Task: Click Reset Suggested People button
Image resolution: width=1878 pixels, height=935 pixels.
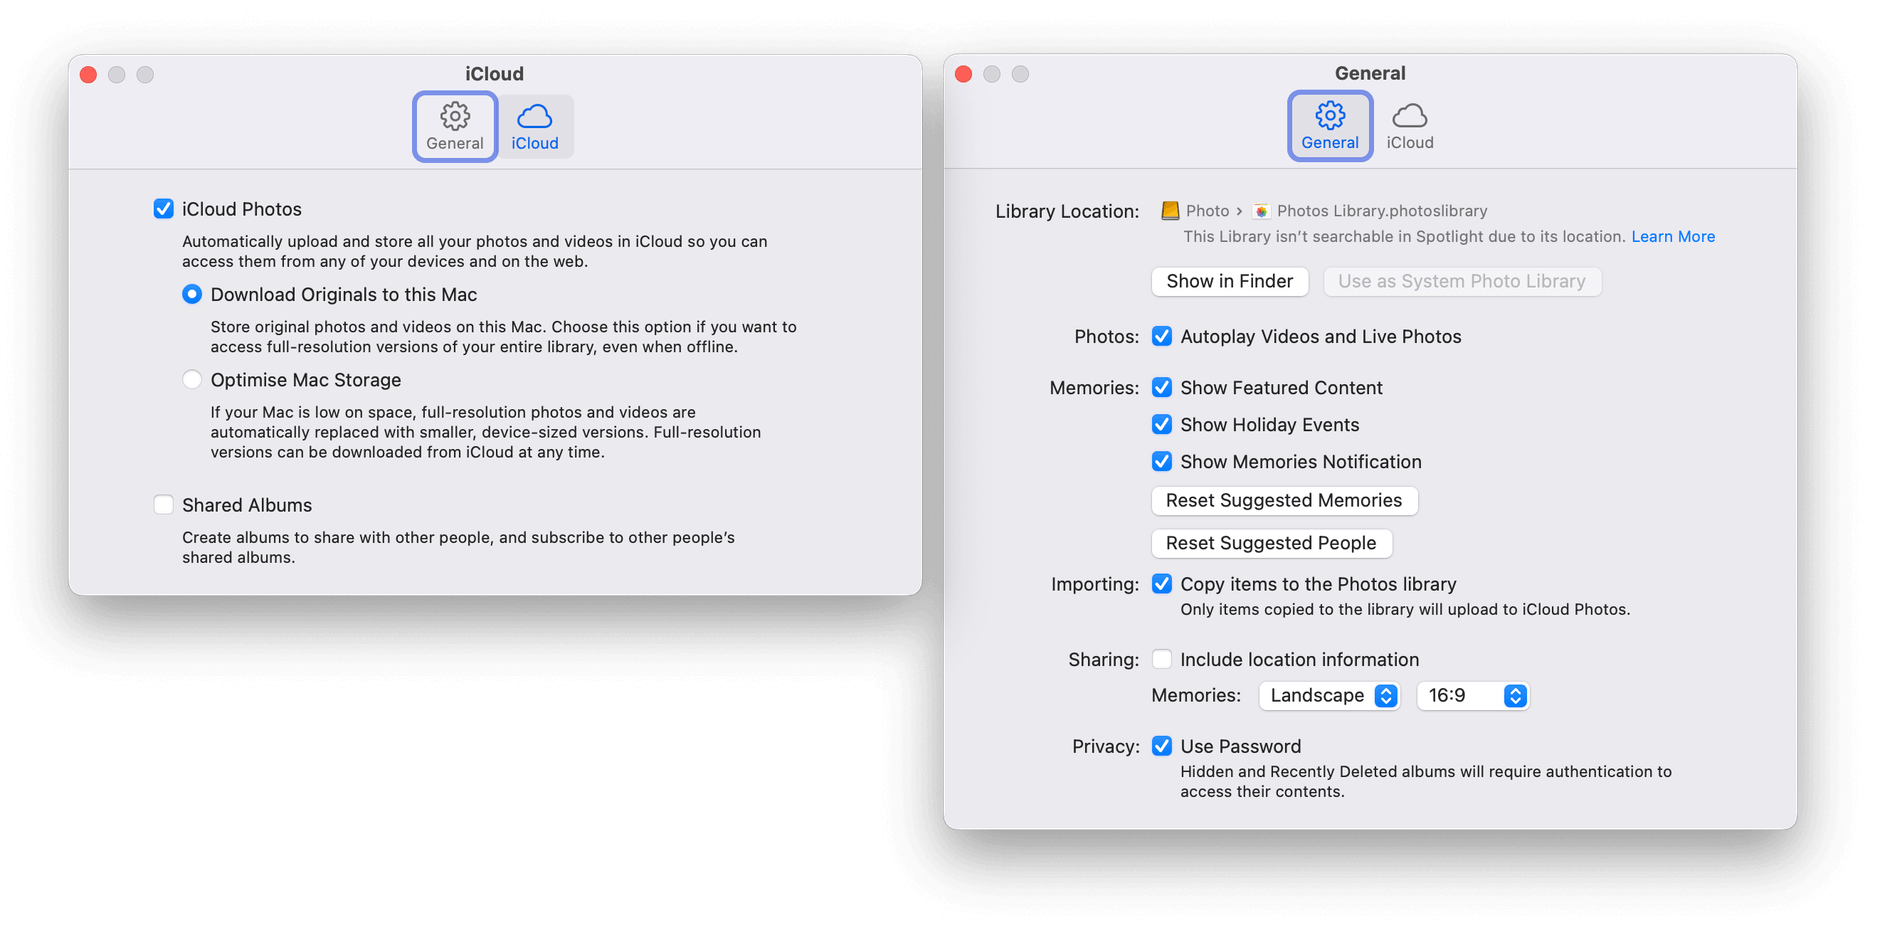Action: pyautogui.click(x=1271, y=543)
